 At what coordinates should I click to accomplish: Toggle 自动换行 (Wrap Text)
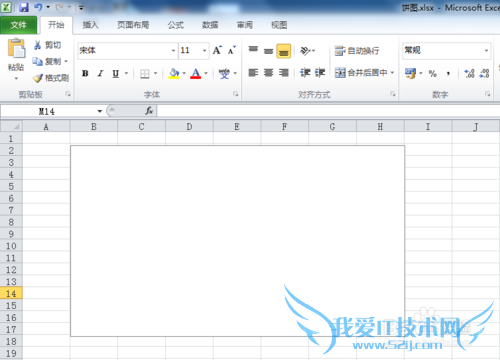(x=357, y=51)
